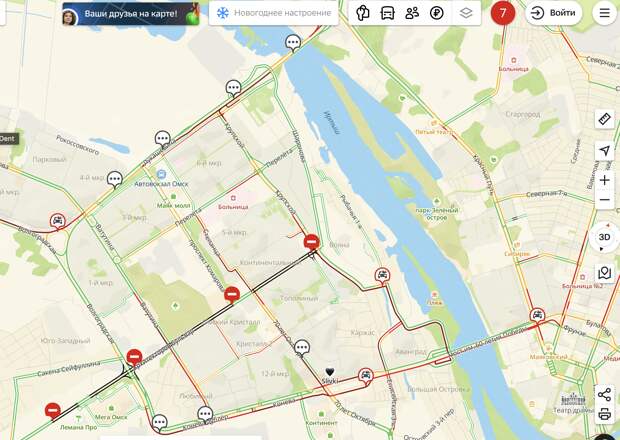Screen dimensions: 620x440
Task: Locate me with the navigation arrow
Action: [x=604, y=151]
